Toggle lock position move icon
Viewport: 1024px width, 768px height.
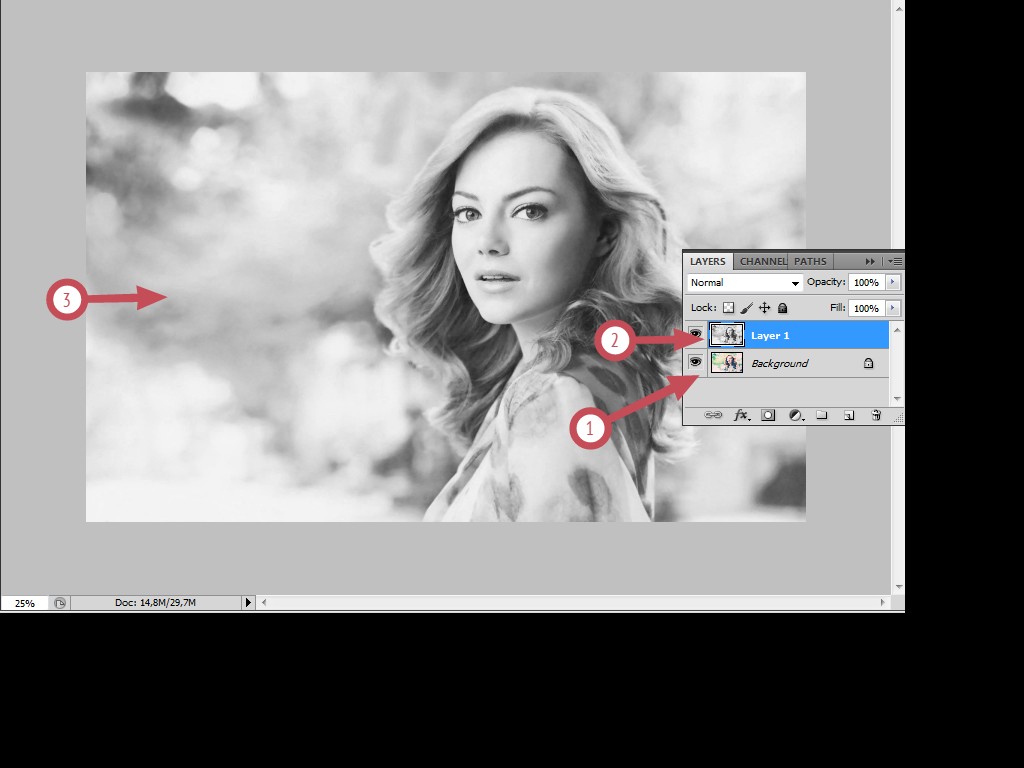point(765,308)
